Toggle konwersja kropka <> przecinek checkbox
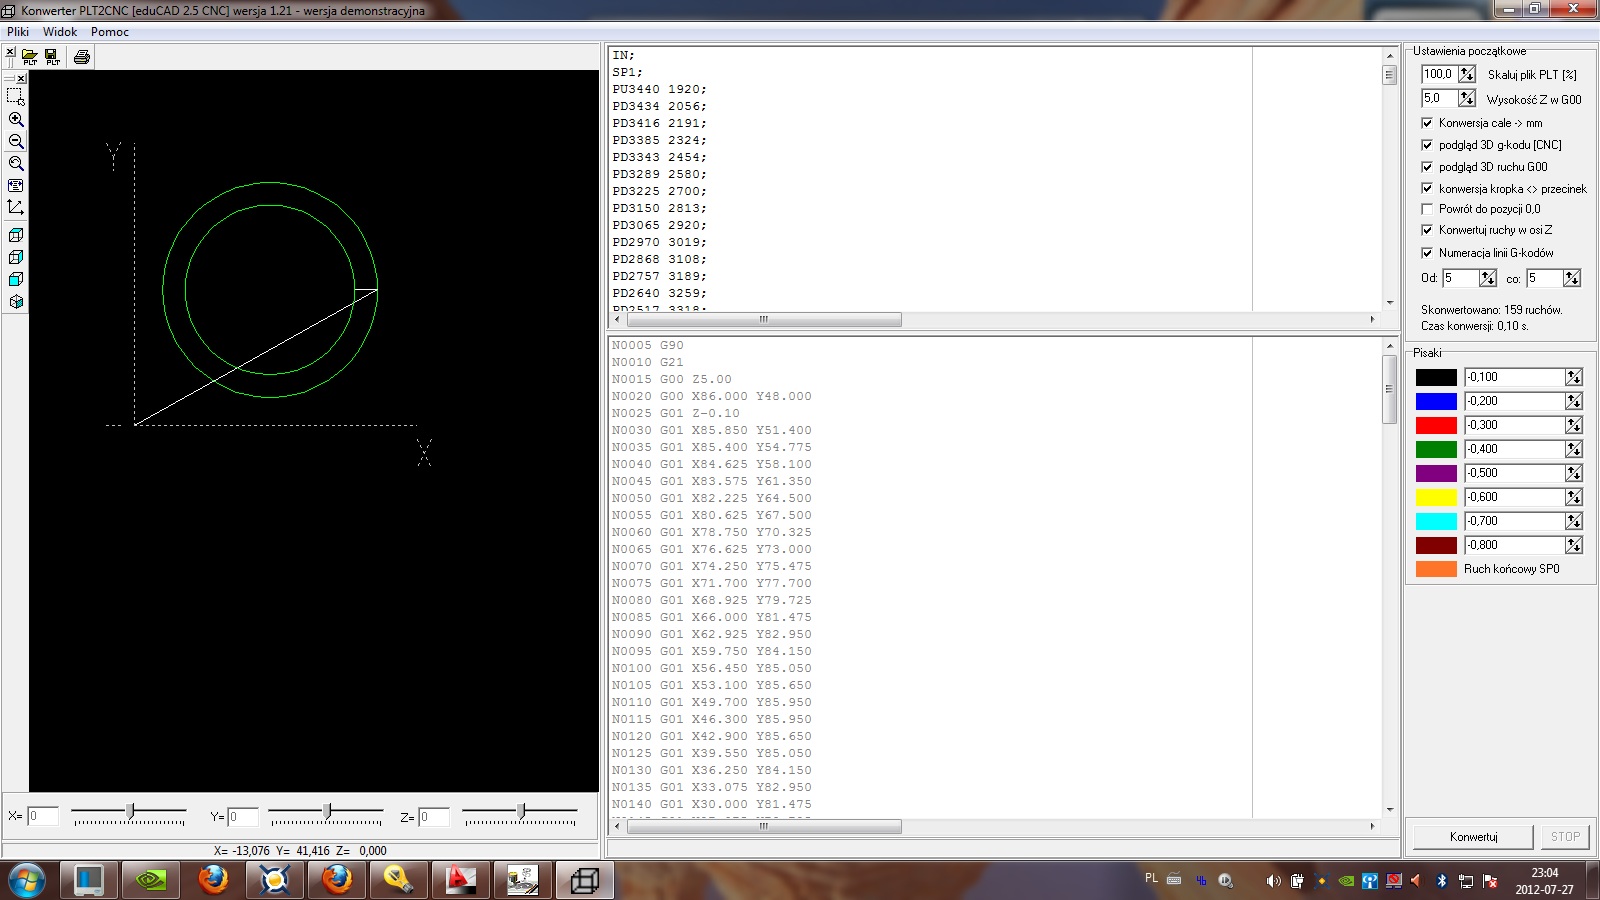 [x=1427, y=188]
